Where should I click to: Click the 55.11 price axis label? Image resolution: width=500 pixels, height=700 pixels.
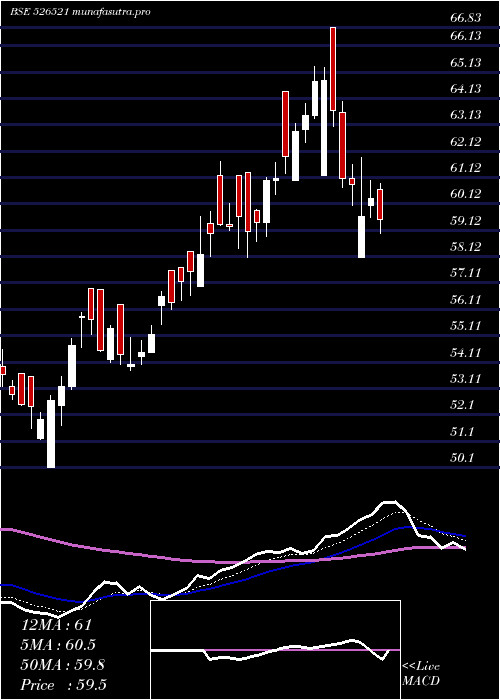tap(466, 326)
